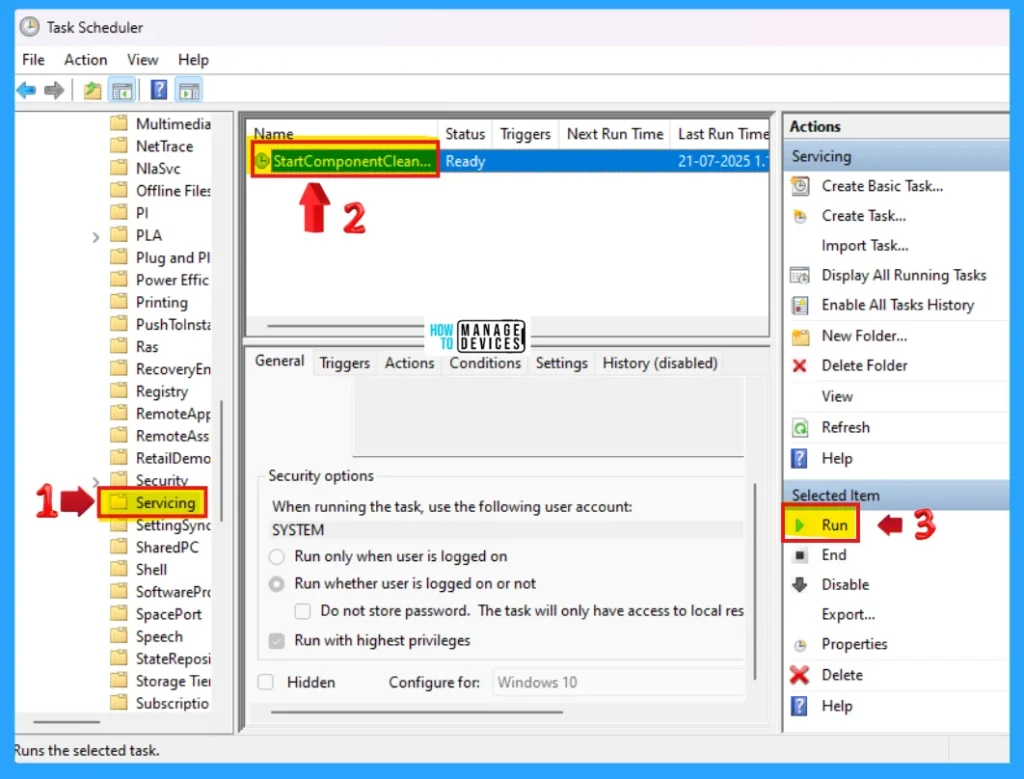Select Run only when user is logged on
The image size is (1024, 779).
tap(277, 556)
